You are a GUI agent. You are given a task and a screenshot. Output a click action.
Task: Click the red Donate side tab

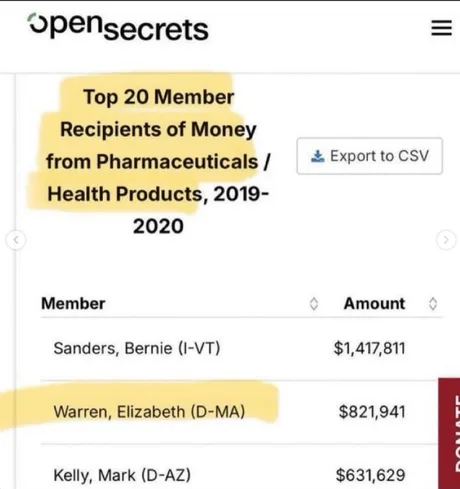pos(449,433)
